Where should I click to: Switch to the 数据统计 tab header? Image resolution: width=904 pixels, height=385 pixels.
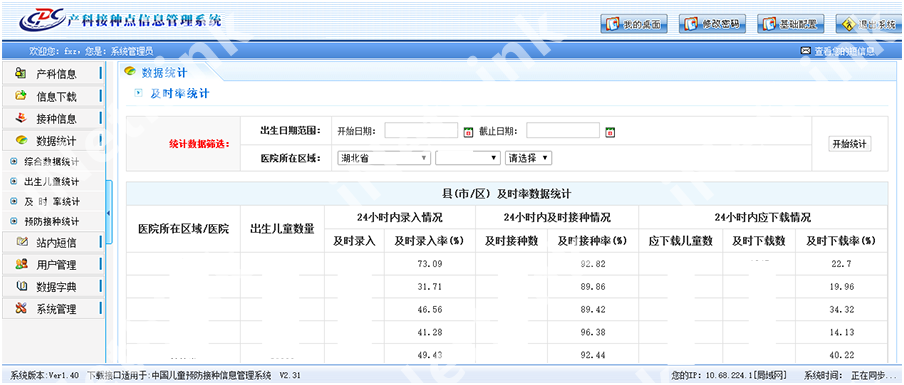tap(164, 72)
